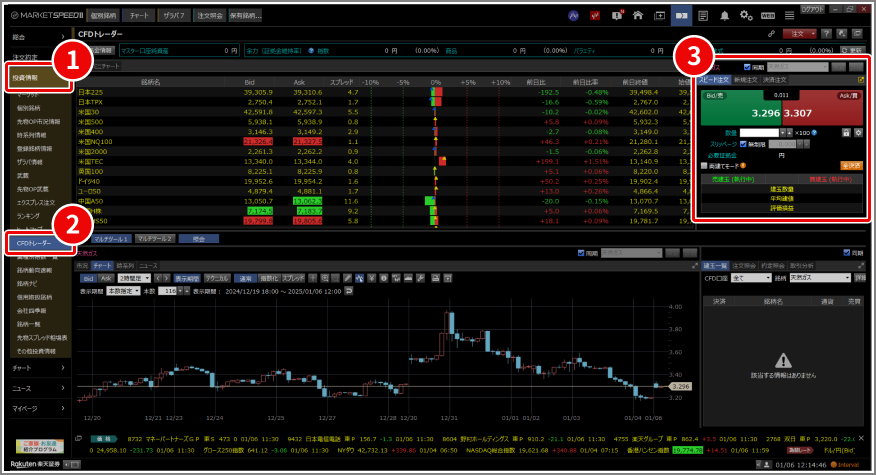Open the 時系列 tab above the chart
This screenshot has height=475, width=876.
point(125,266)
